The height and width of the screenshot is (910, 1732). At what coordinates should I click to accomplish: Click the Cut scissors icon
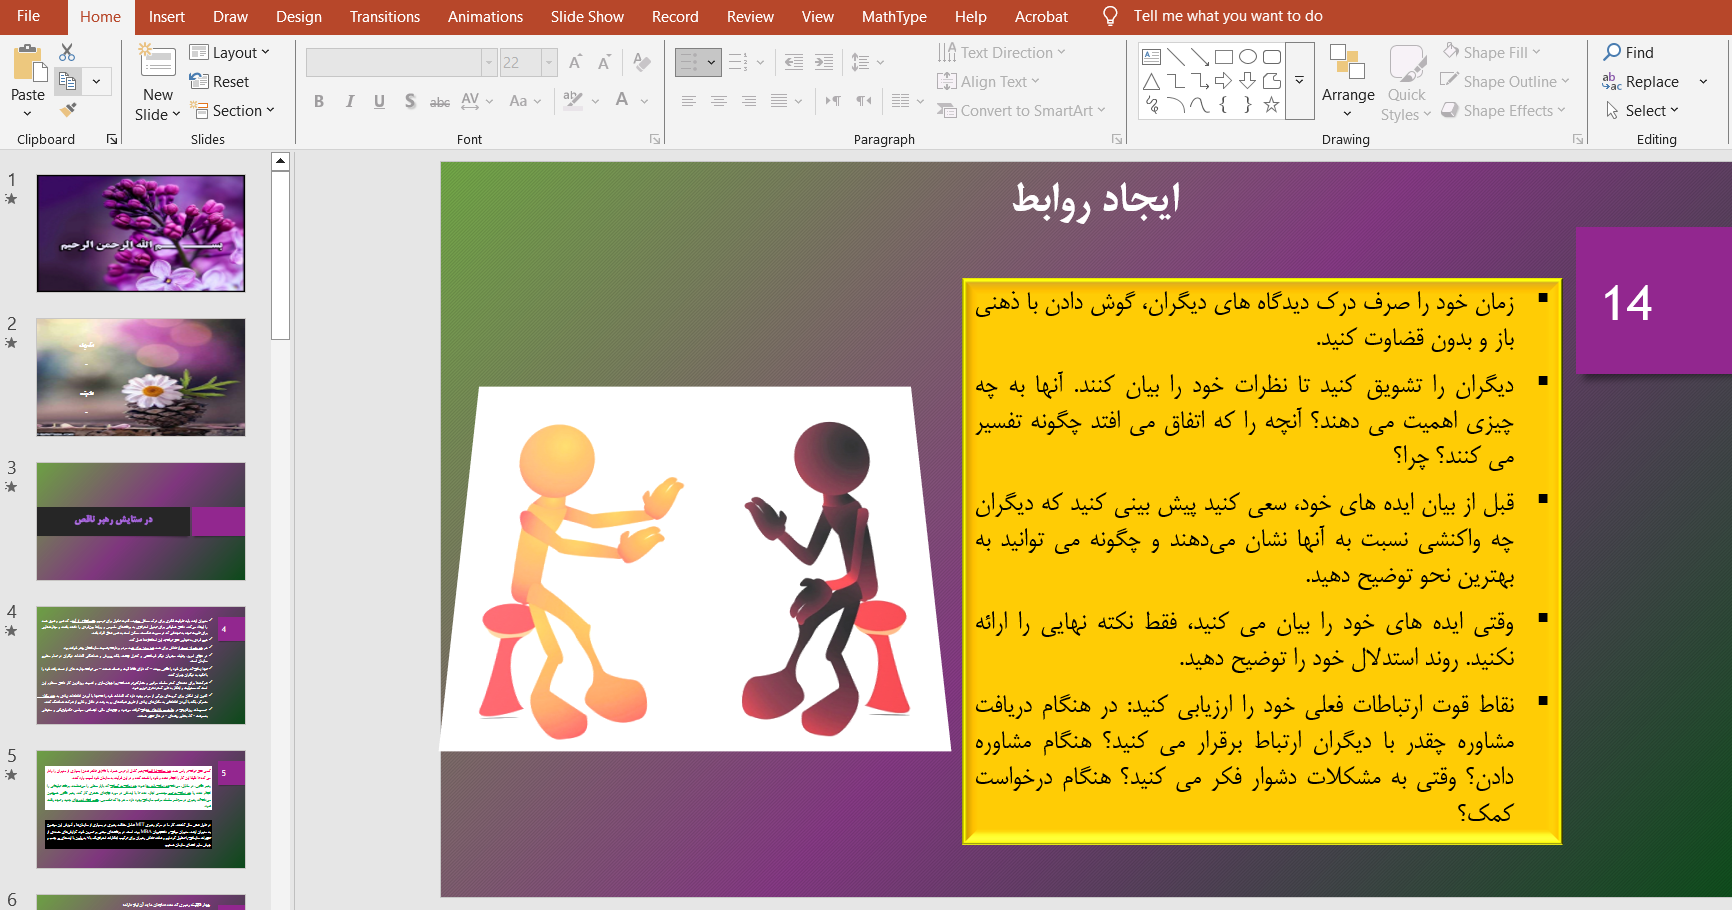67,52
